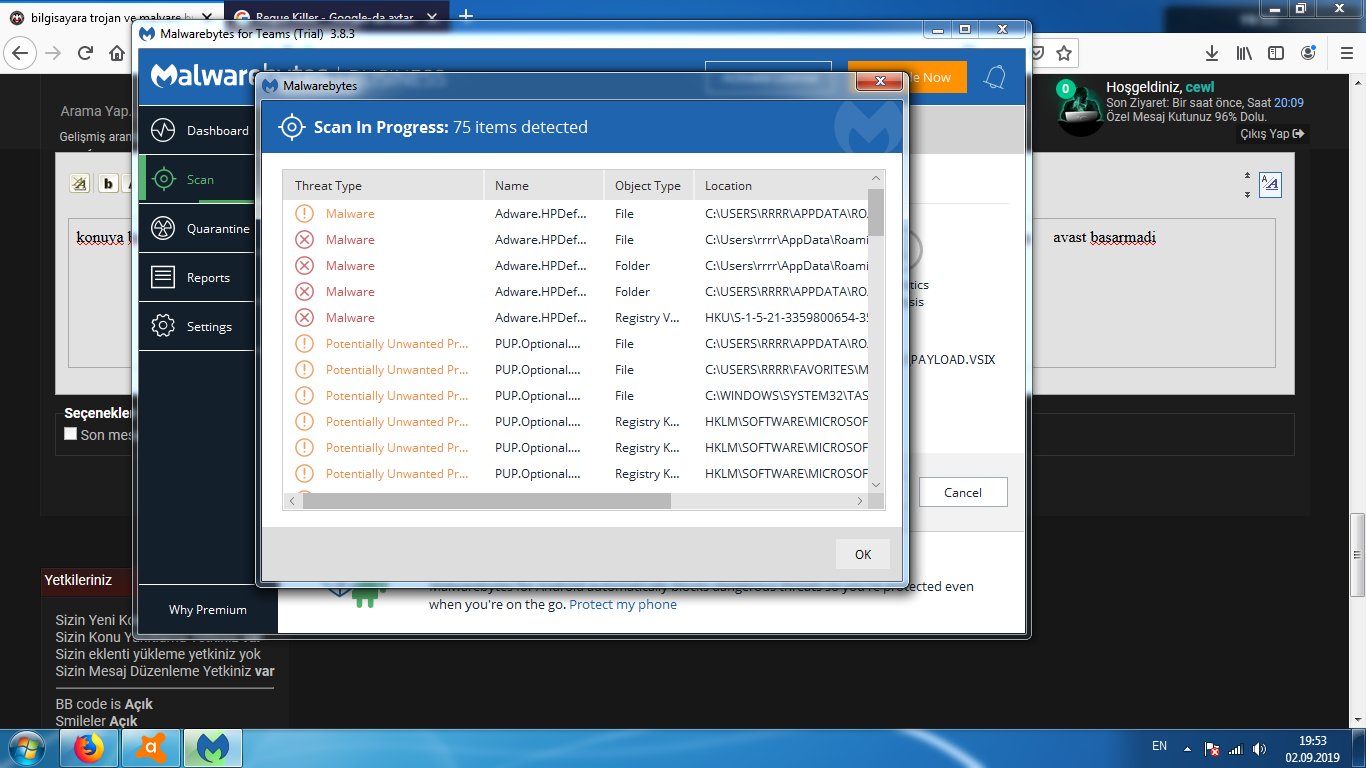Open Firefox from the taskbar

click(x=89, y=748)
